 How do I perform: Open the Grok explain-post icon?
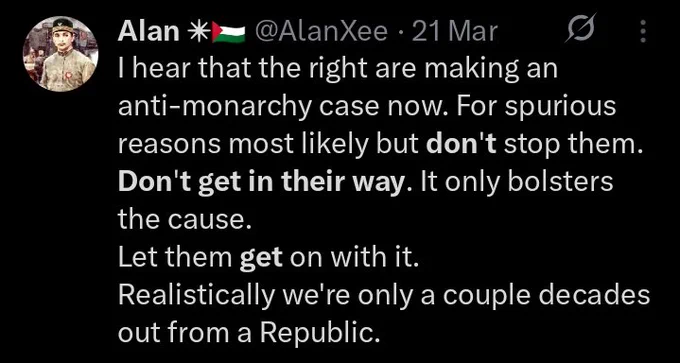580,28
